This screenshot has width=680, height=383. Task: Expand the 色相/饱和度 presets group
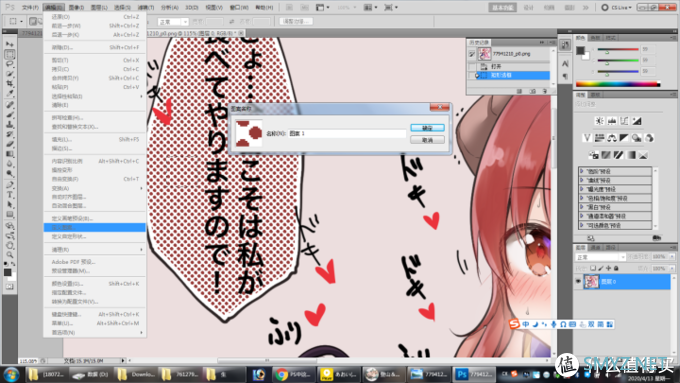(582, 198)
